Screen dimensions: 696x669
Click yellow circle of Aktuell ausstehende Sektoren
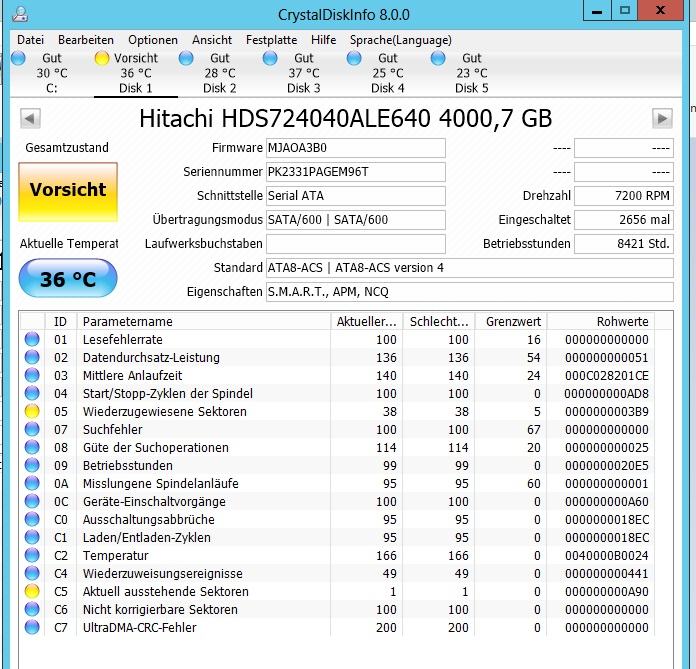click(x=32, y=591)
